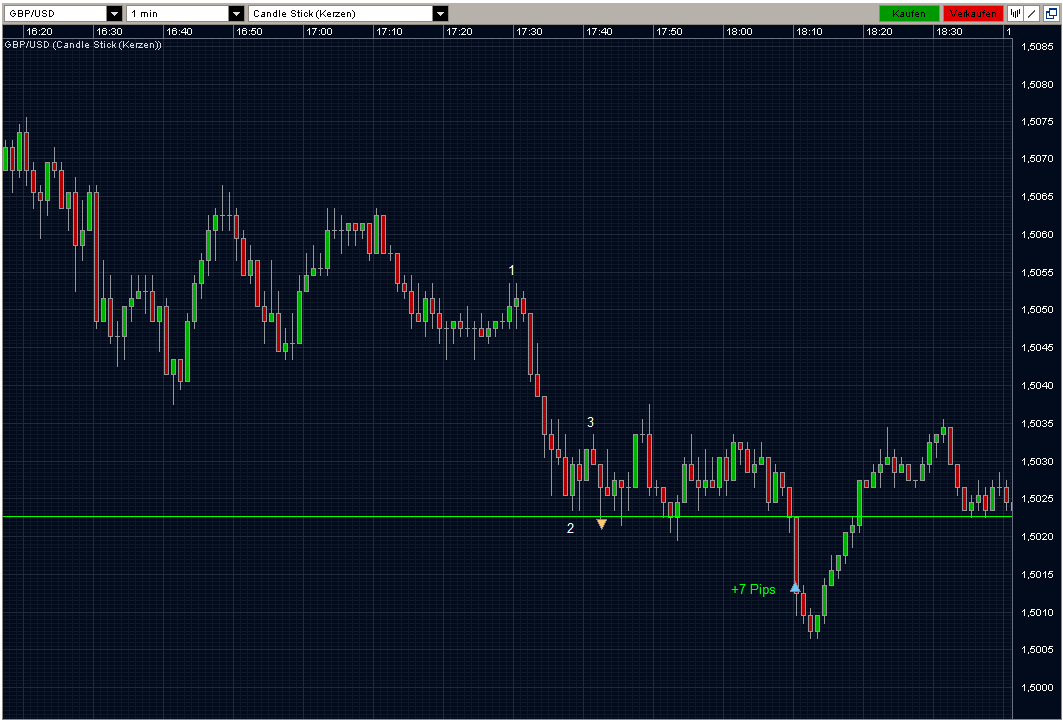1063x720 pixels.
Task: Click the 1,5035 price axis label
Action: [x=1037, y=424]
